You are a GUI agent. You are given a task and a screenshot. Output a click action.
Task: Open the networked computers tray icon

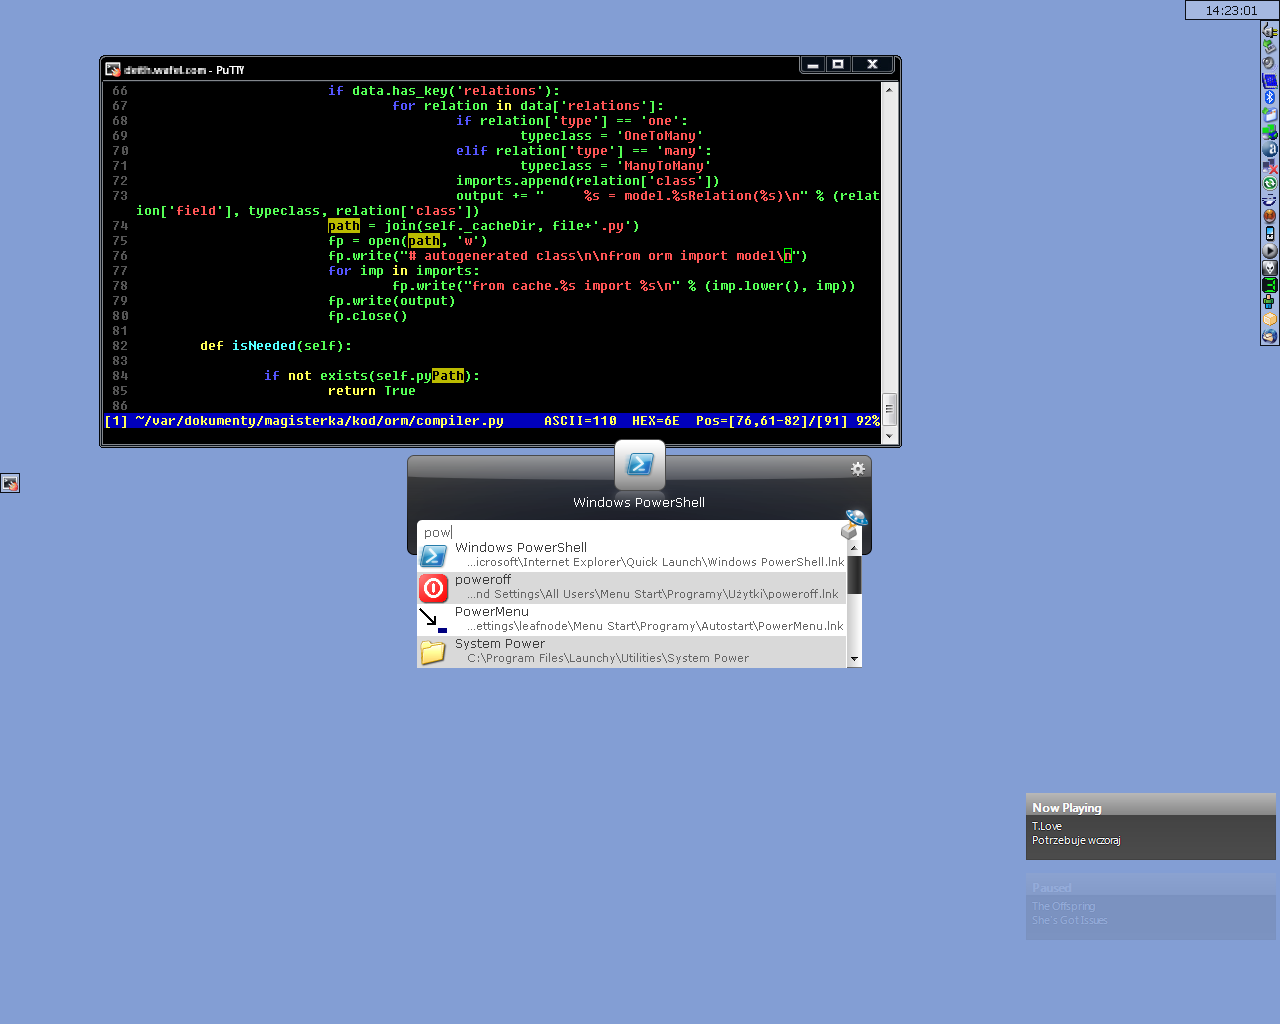tap(1270, 132)
